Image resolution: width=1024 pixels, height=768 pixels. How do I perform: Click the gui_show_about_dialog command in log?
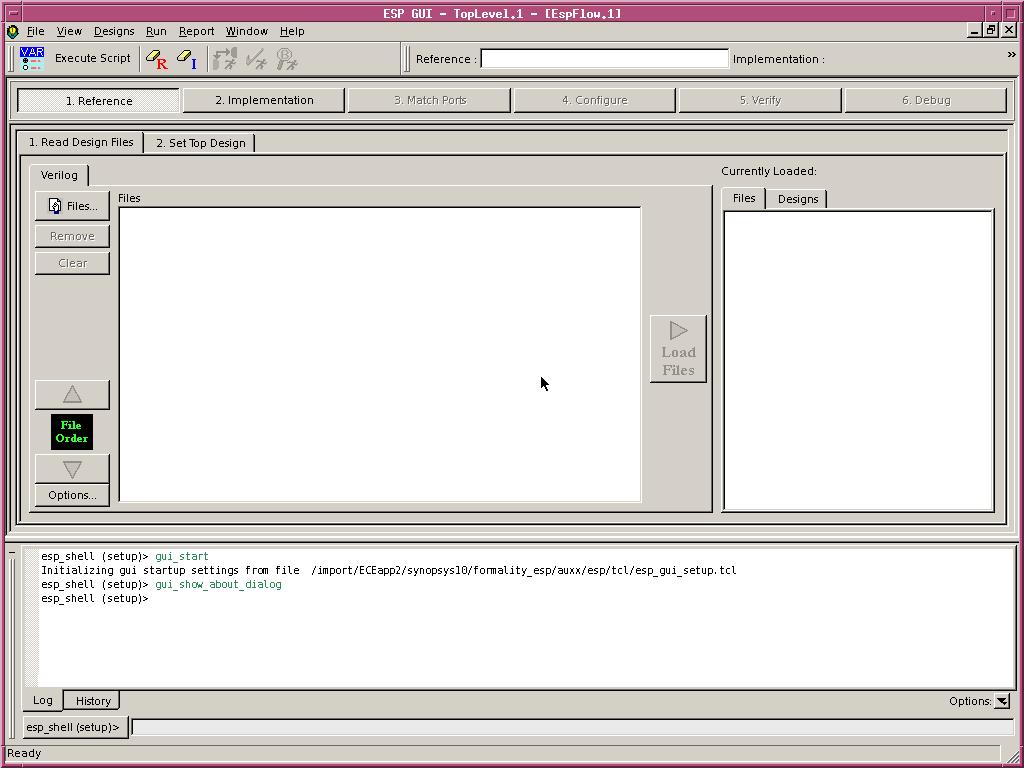(218, 584)
